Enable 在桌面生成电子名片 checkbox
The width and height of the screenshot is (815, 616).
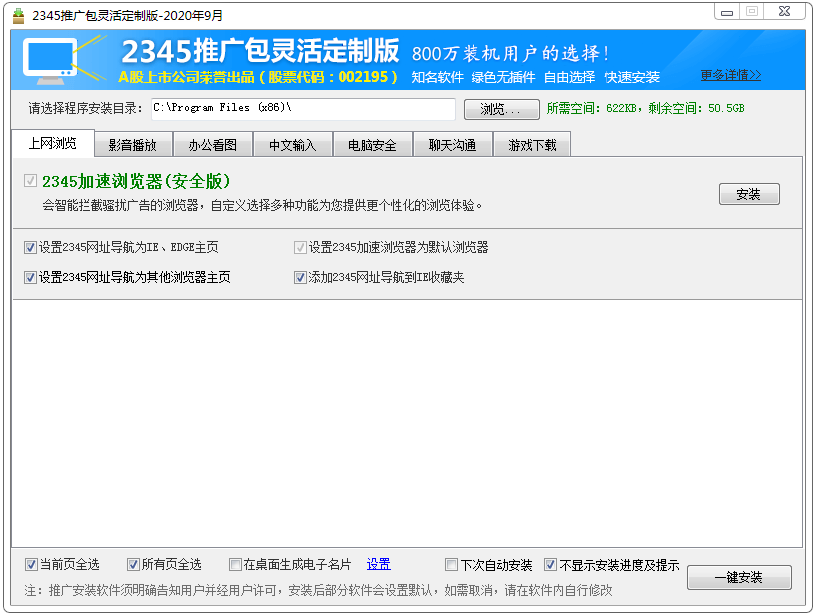[235, 565]
